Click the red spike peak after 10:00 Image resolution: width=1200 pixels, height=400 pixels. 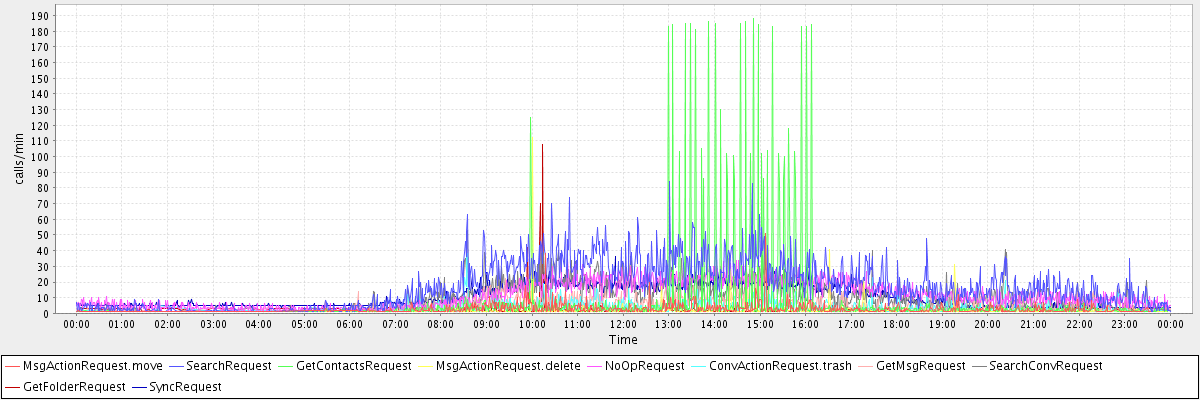click(542, 145)
